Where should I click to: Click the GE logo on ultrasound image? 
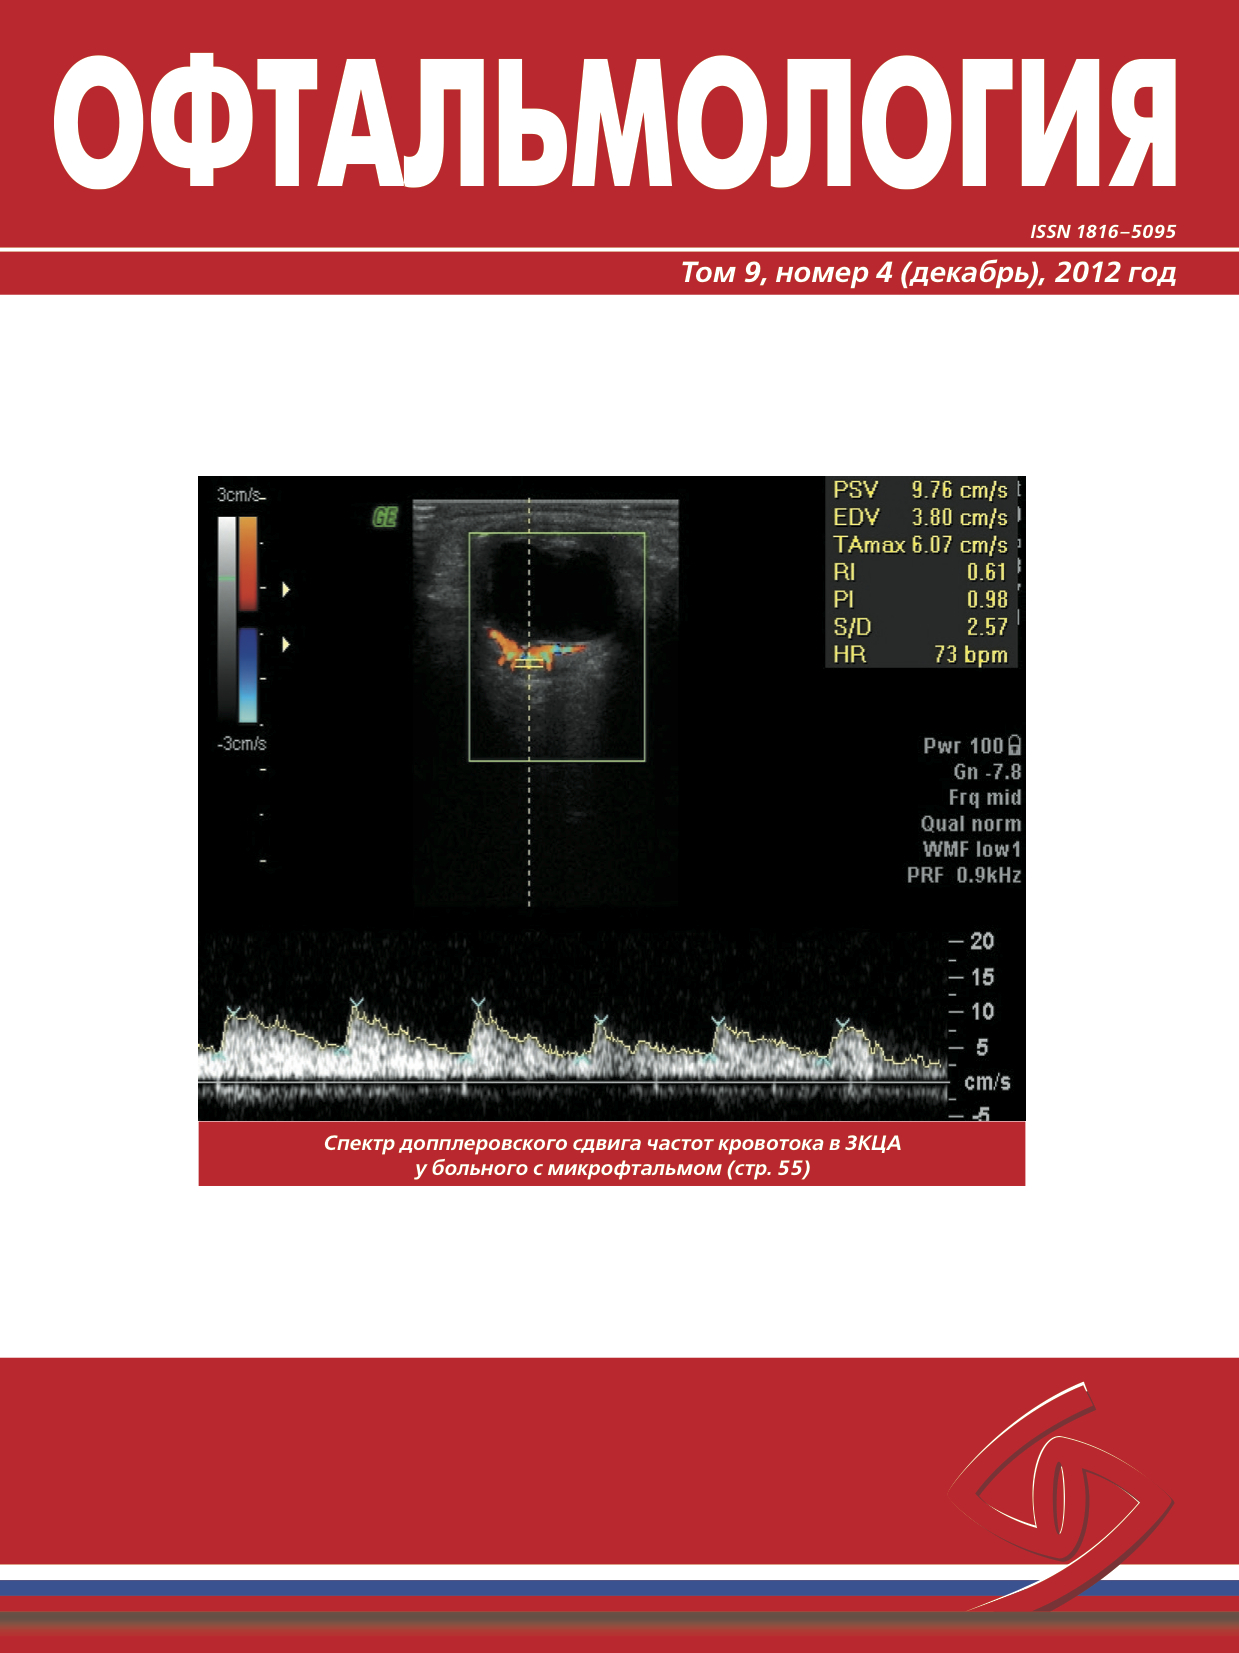pos(384,517)
